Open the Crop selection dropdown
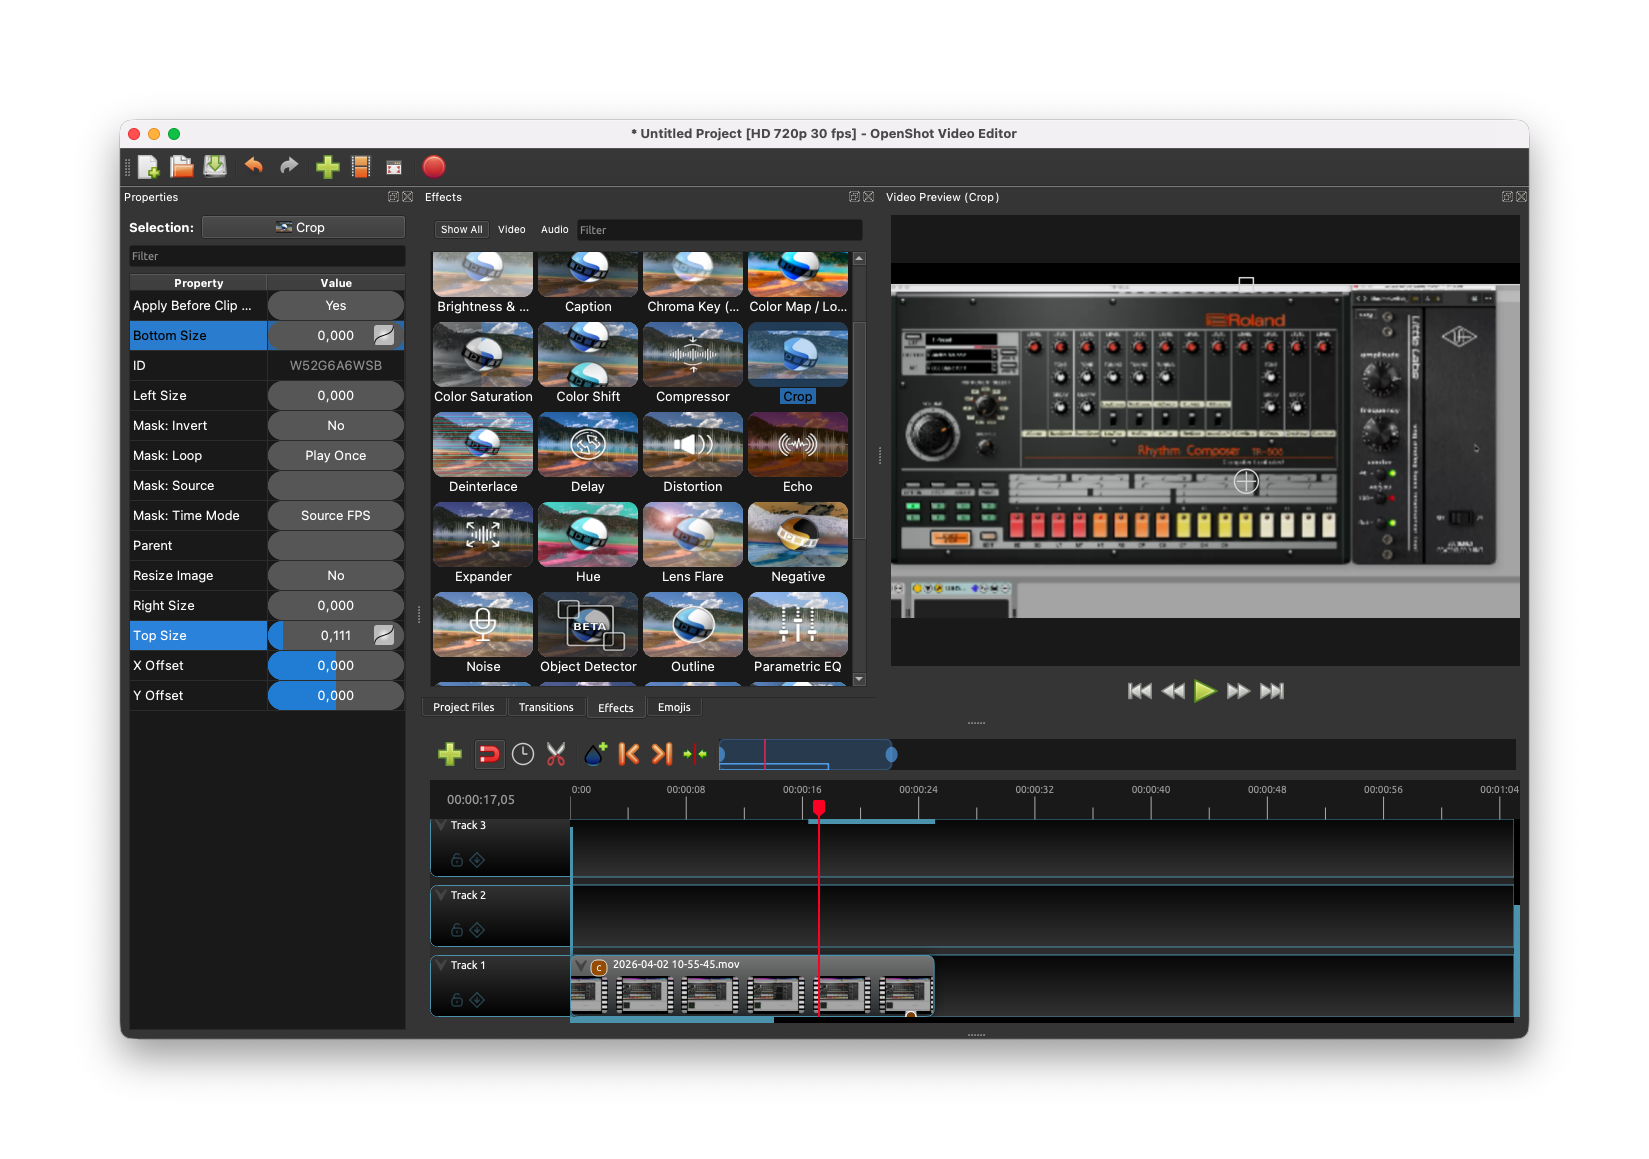1649x1159 pixels. (x=303, y=228)
